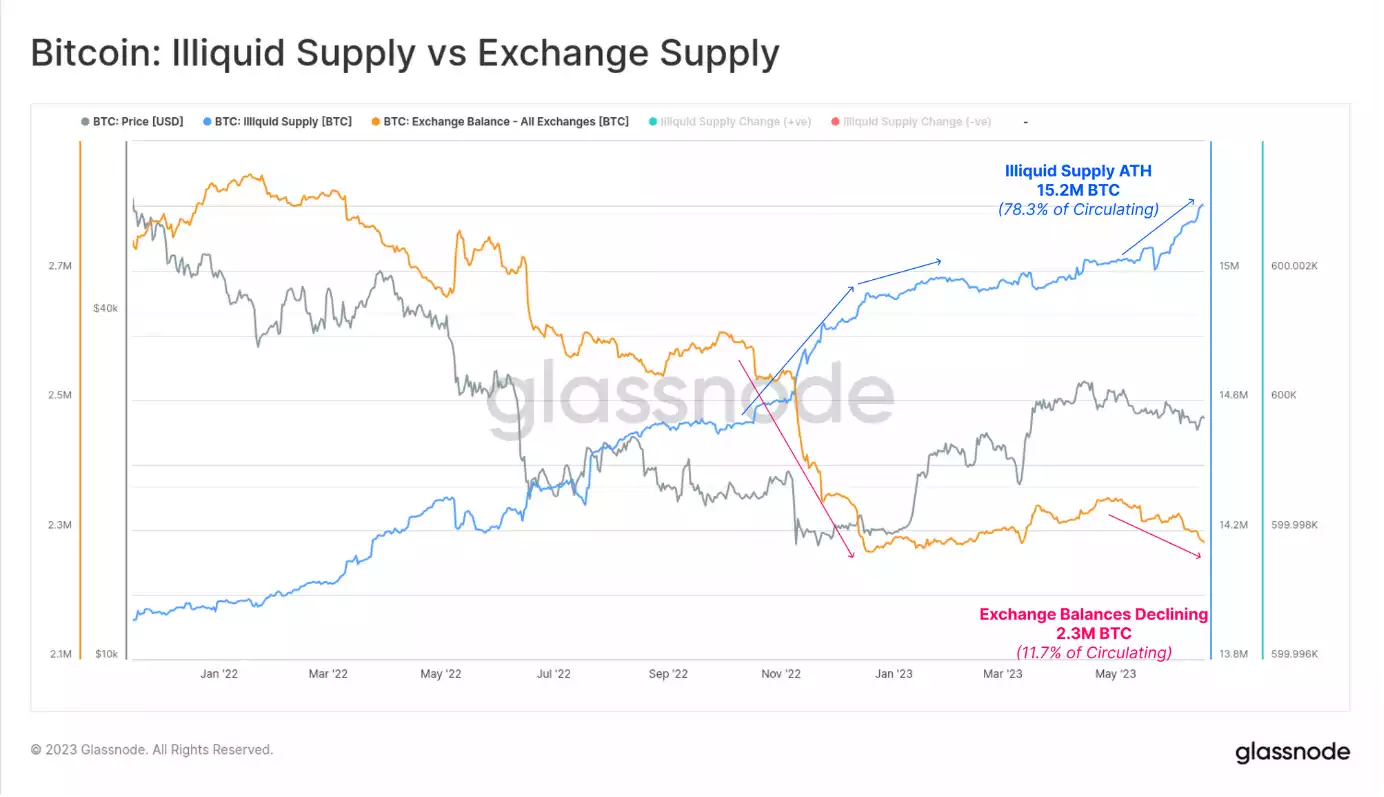Viewport: 1384px width, 797px height.
Task: Toggle the BTC: Price [USD] series label
Action: coord(138,122)
